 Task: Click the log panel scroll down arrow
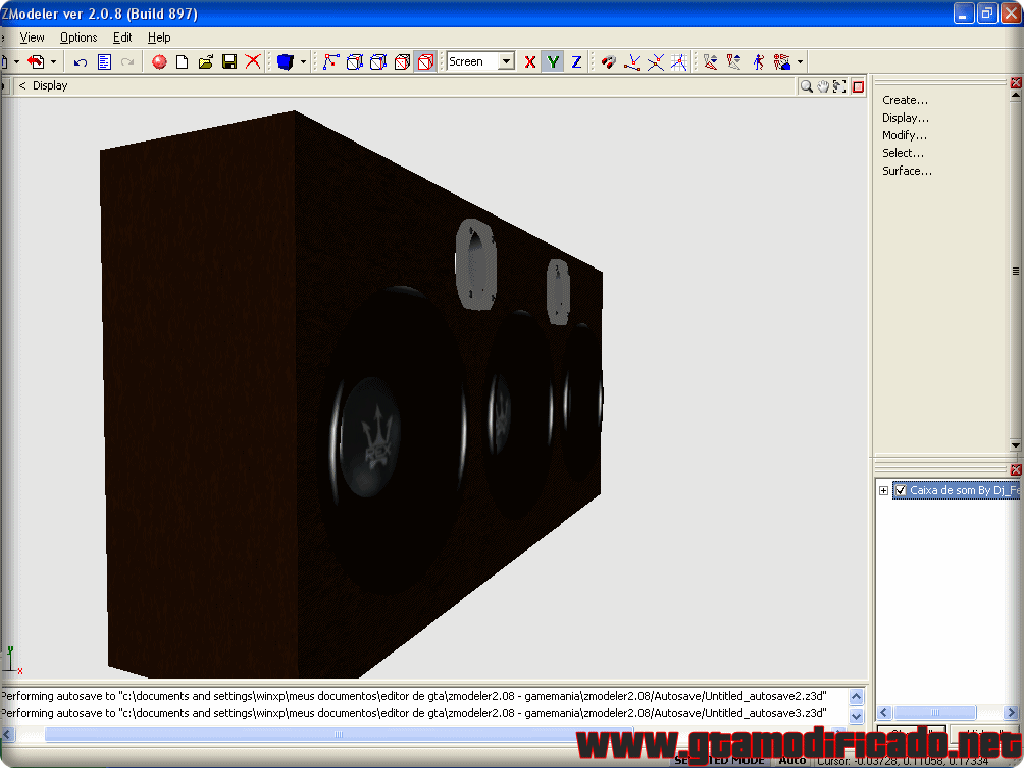tap(857, 716)
